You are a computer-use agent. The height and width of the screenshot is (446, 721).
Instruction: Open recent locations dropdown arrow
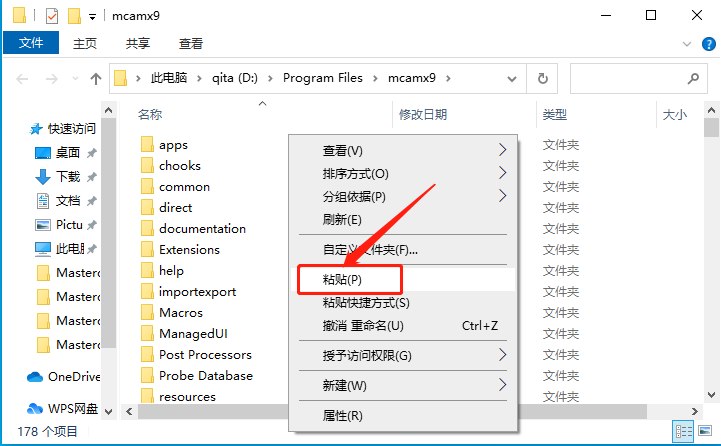(75, 79)
